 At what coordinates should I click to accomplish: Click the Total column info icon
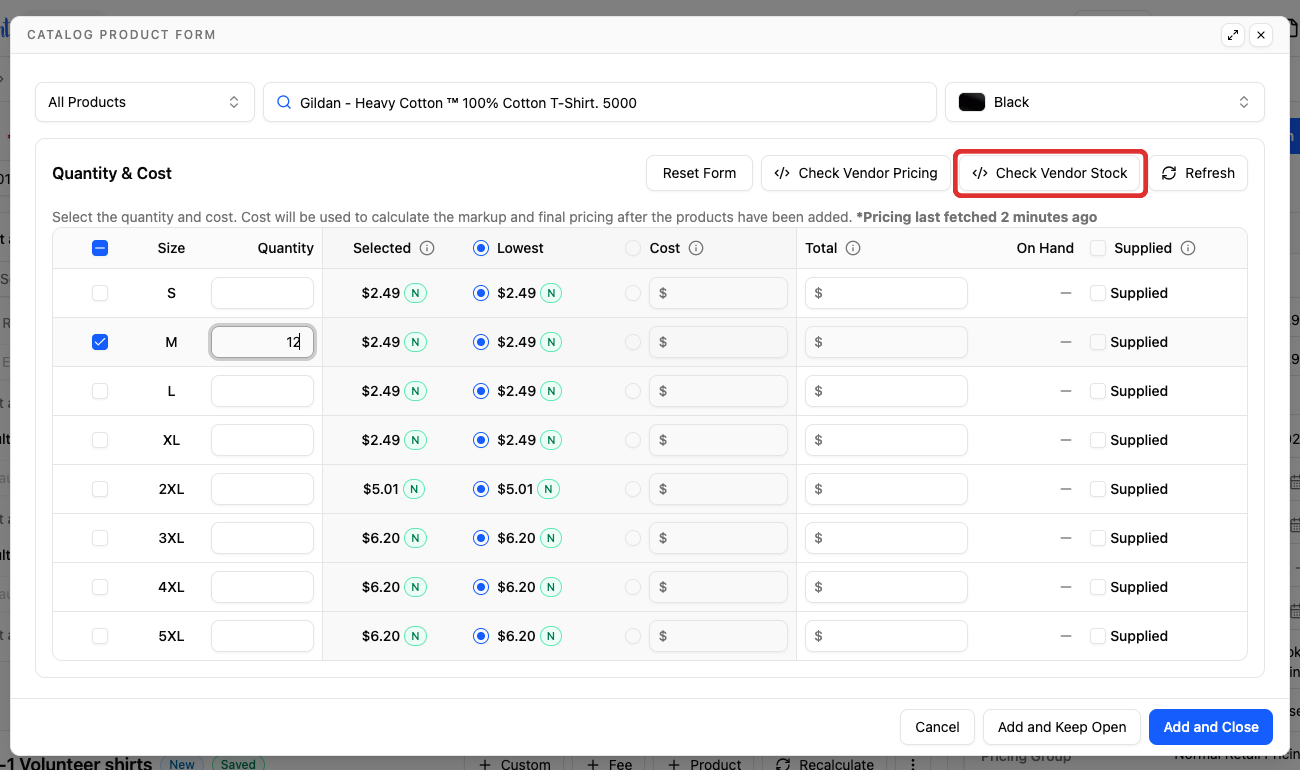pyautogui.click(x=853, y=248)
